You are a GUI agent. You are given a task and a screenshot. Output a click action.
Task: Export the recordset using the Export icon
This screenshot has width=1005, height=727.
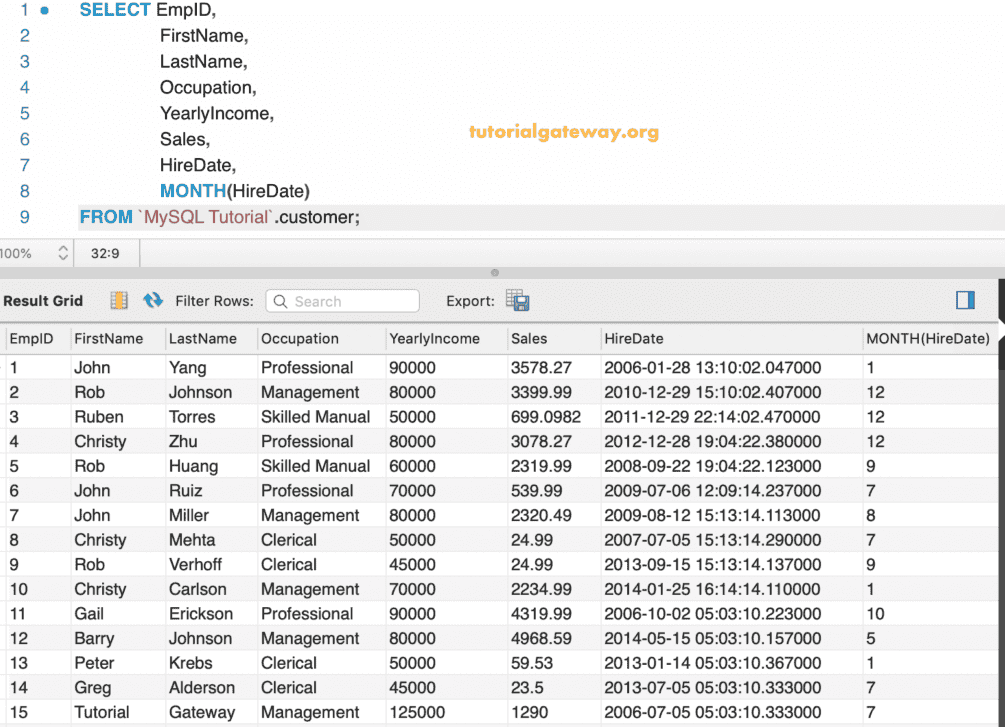517,301
